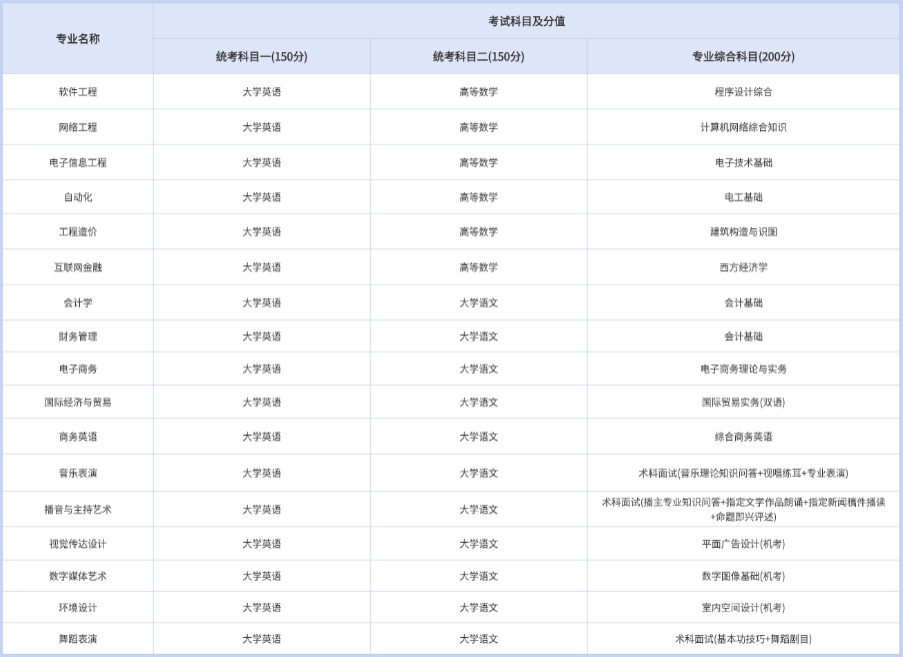This screenshot has width=903, height=657.
Task: Select the 建筑构造与识图 cell
Action: tap(743, 232)
